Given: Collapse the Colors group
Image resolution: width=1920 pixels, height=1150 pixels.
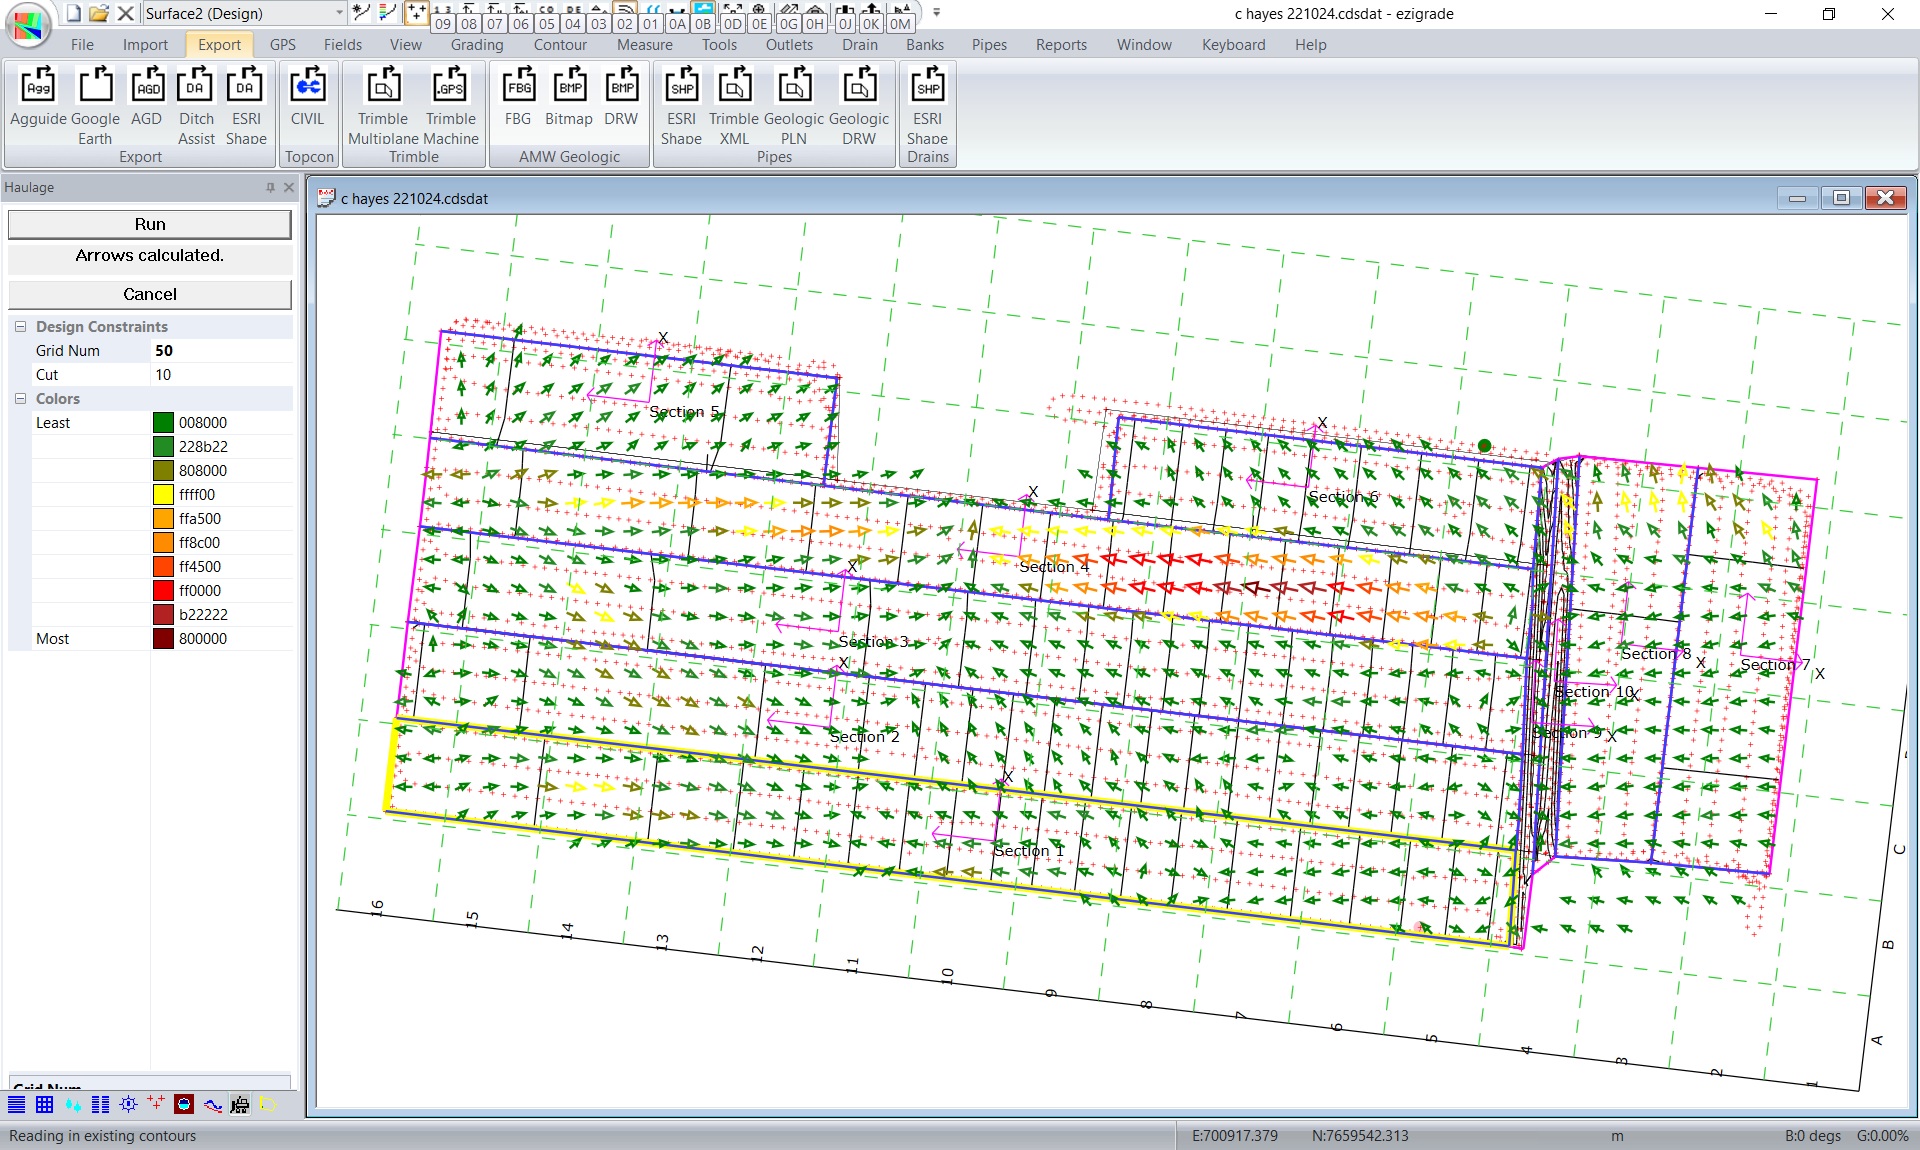Looking at the screenshot, I should [x=20, y=399].
